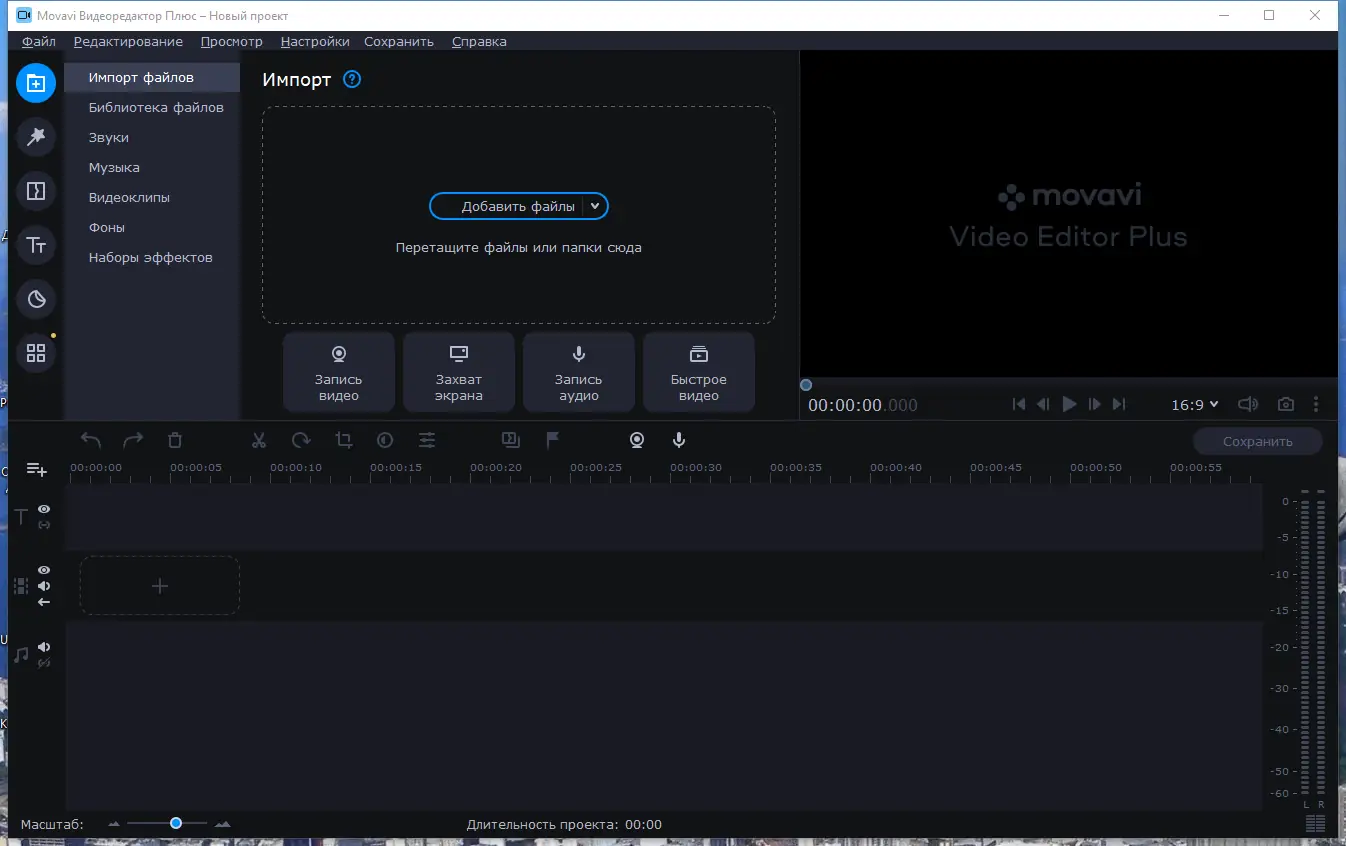1346x846 pixels.
Task: Click the rotate clip icon
Action: [301, 440]
